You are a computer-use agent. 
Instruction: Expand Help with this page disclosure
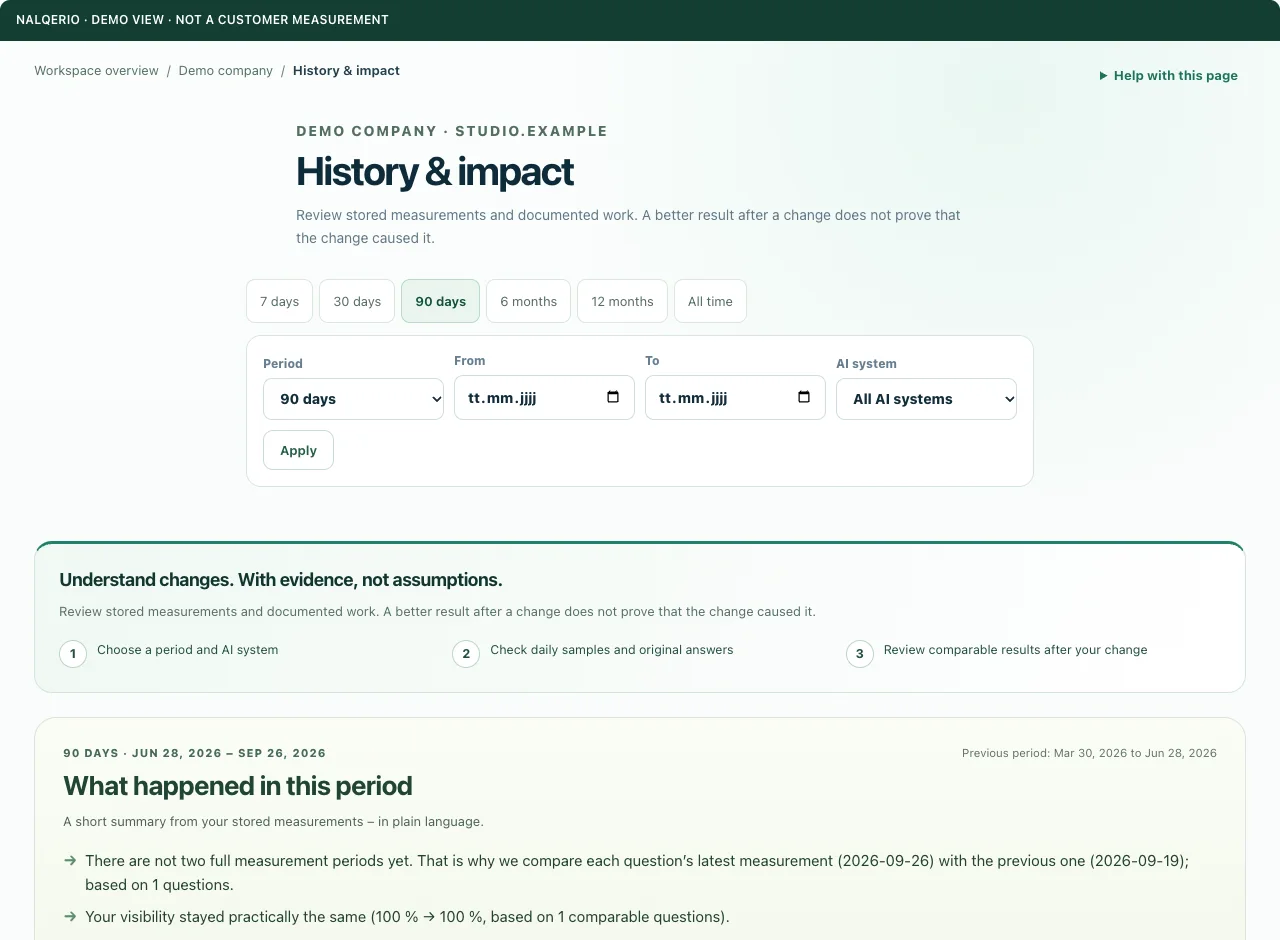click(x=1168, y=75)
